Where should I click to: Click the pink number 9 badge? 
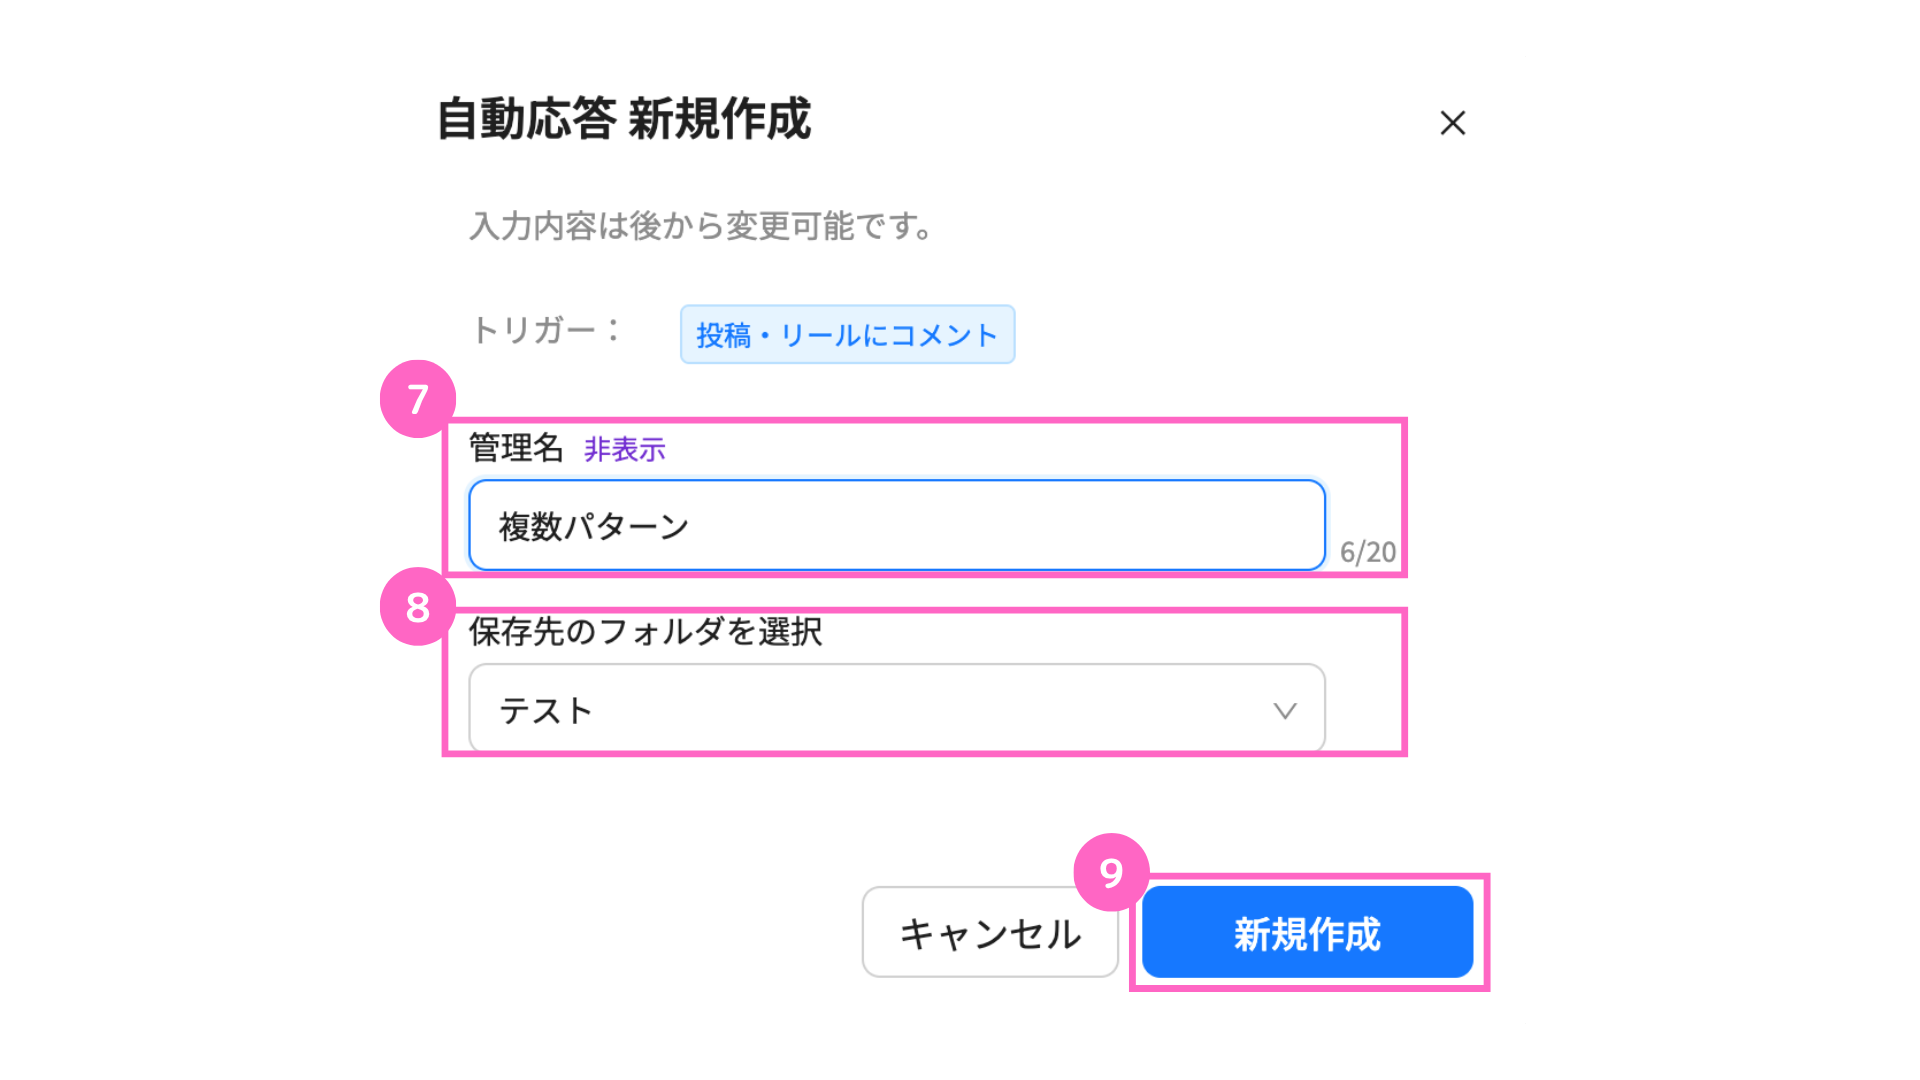pyautogui.click(x=1111, y=872)
